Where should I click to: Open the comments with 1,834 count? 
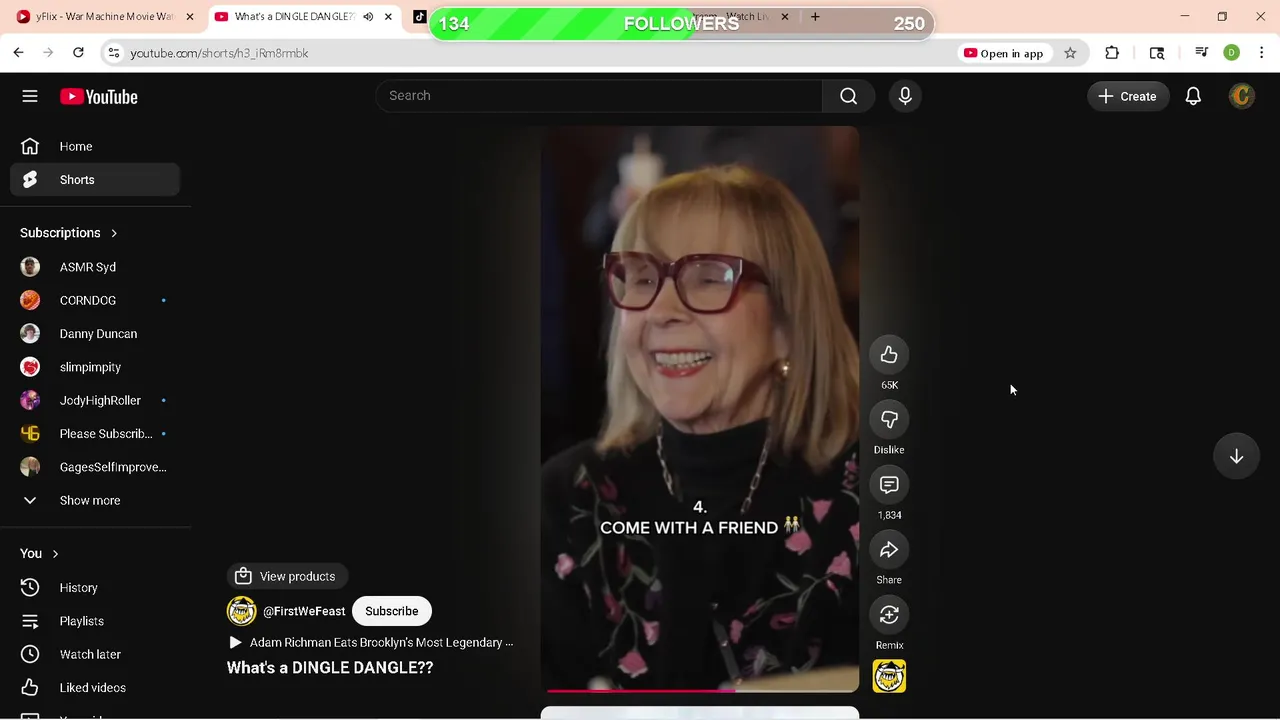[889, 485]
